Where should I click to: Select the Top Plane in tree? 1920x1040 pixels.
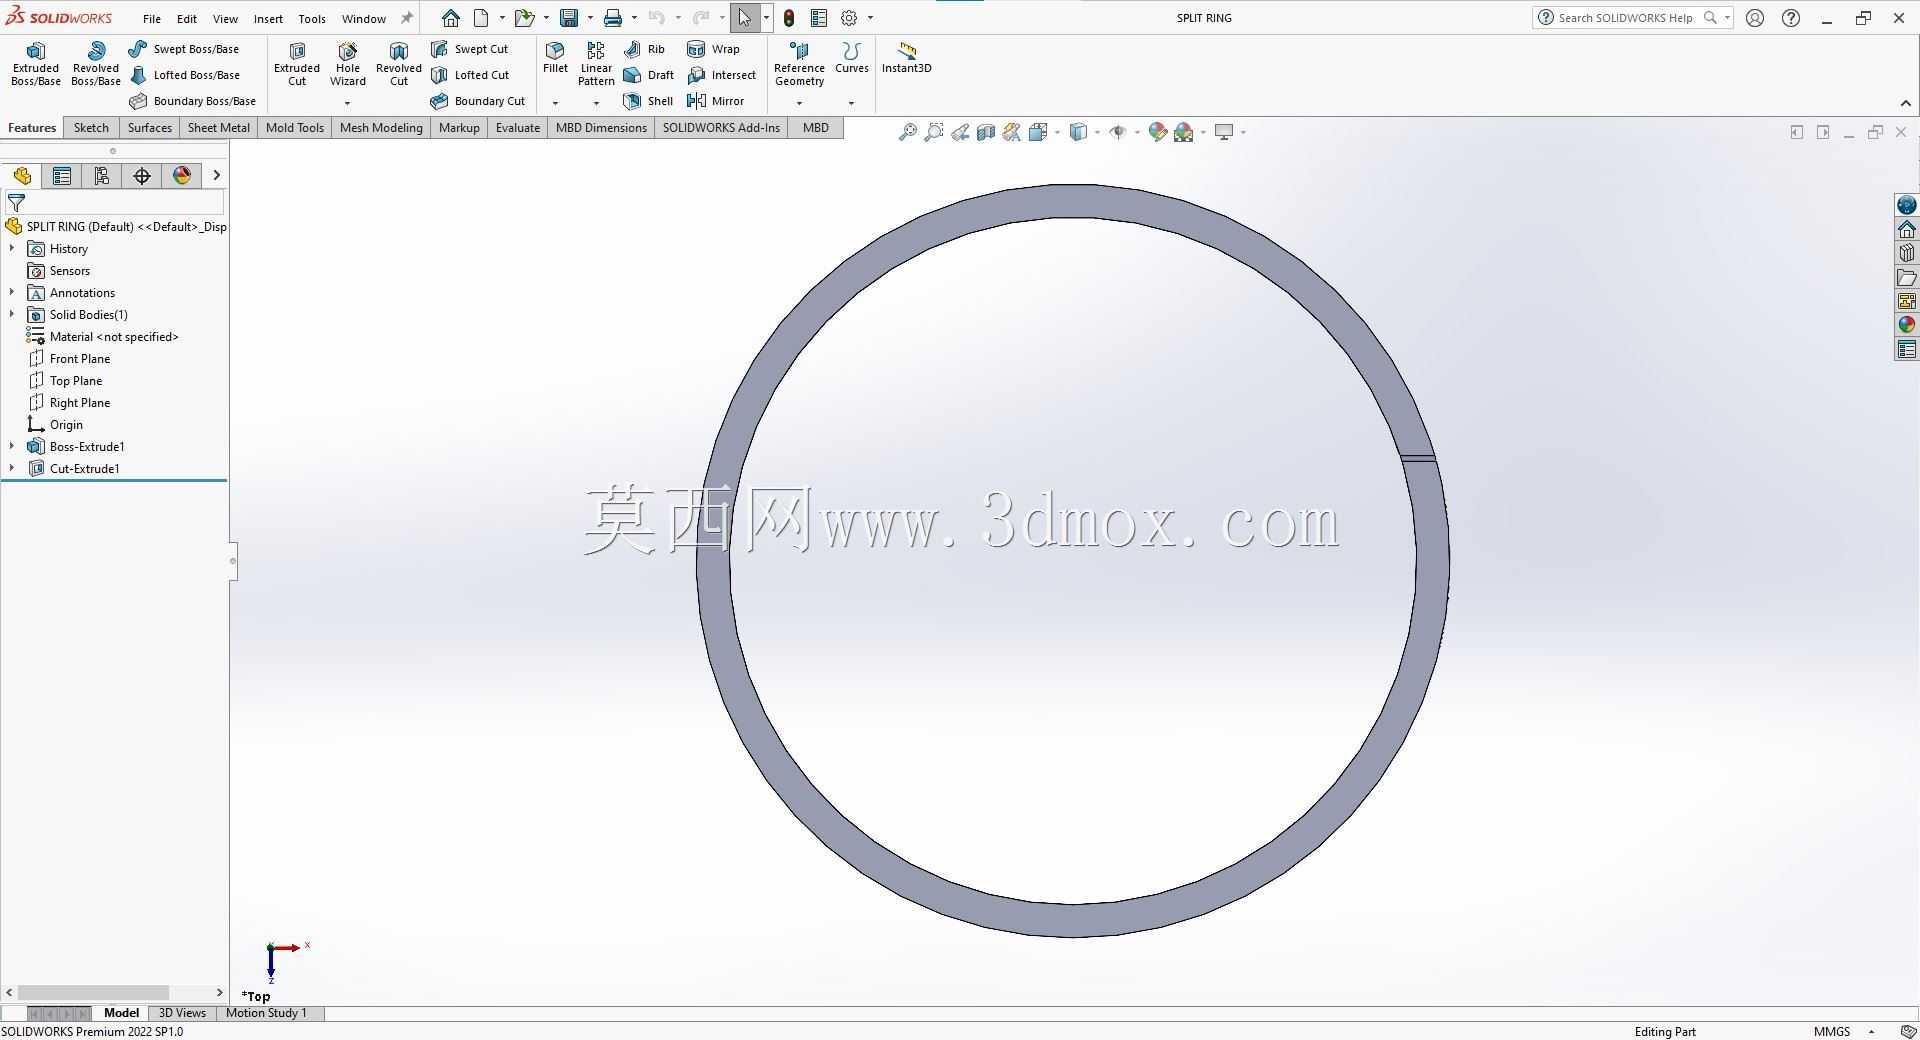coord(76,380)
